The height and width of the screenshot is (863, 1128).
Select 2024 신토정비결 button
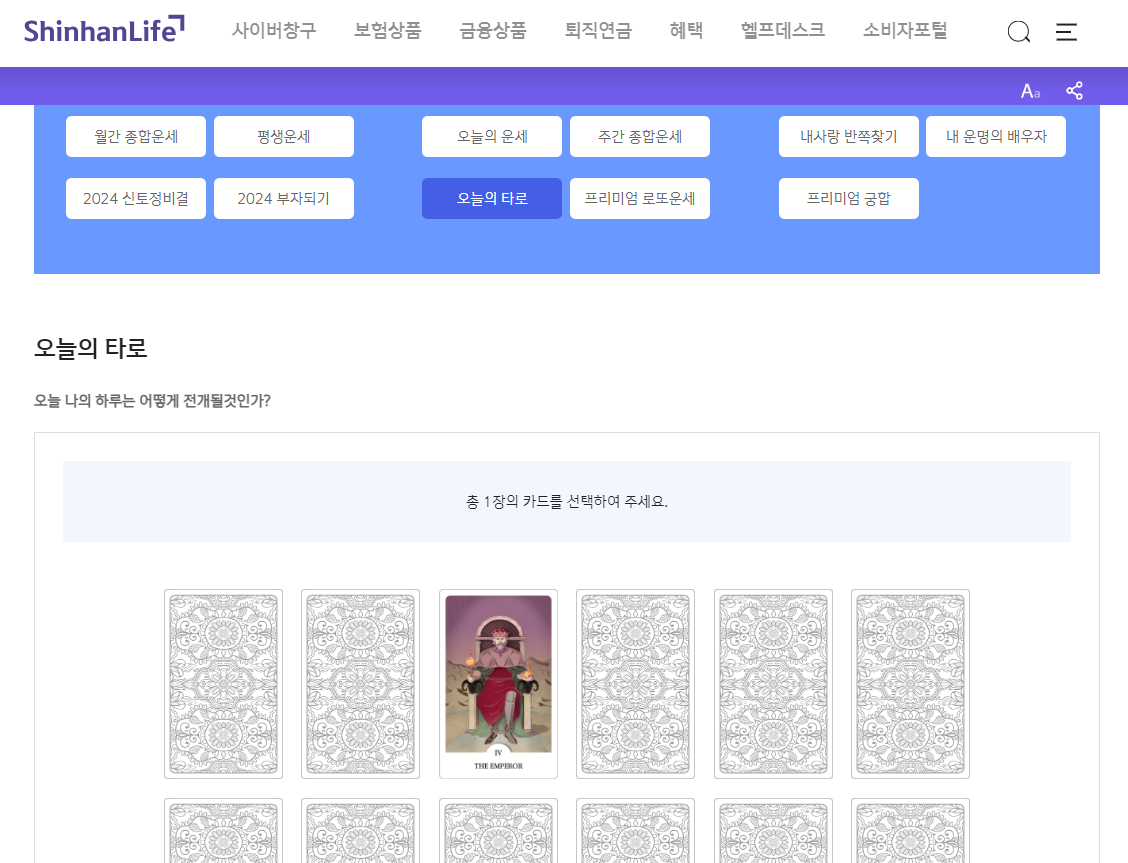point(136,198)
